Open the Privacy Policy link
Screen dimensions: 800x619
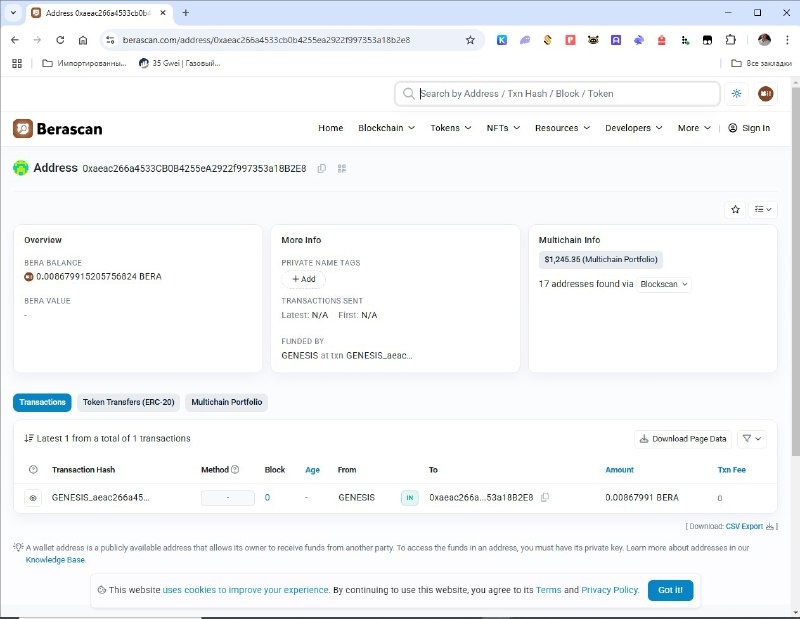pyautogui.click(x=610, y=590)
